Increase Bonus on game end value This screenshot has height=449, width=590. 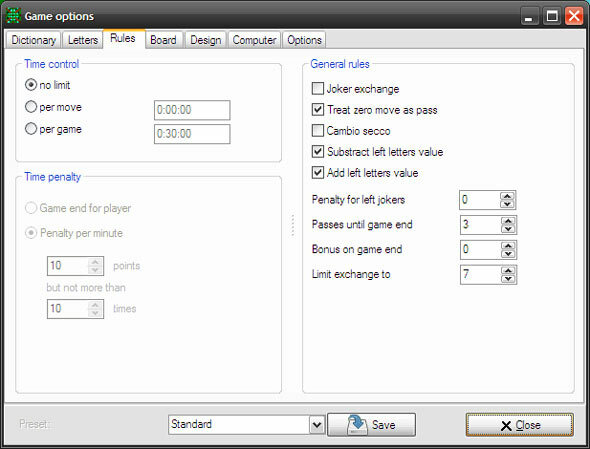click(x=508, y=246)
